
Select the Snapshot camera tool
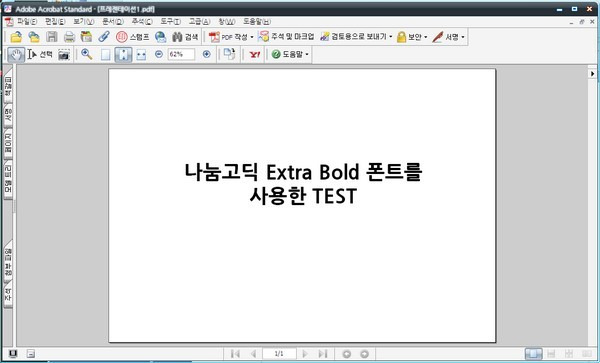[64, 55]
